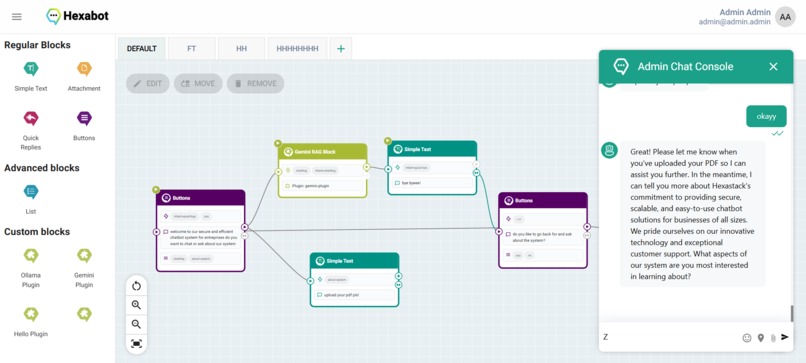Click the 'okayy' sent message bubble
The height and width of the screenshot is (363, 806).
[x=766, y=116]
